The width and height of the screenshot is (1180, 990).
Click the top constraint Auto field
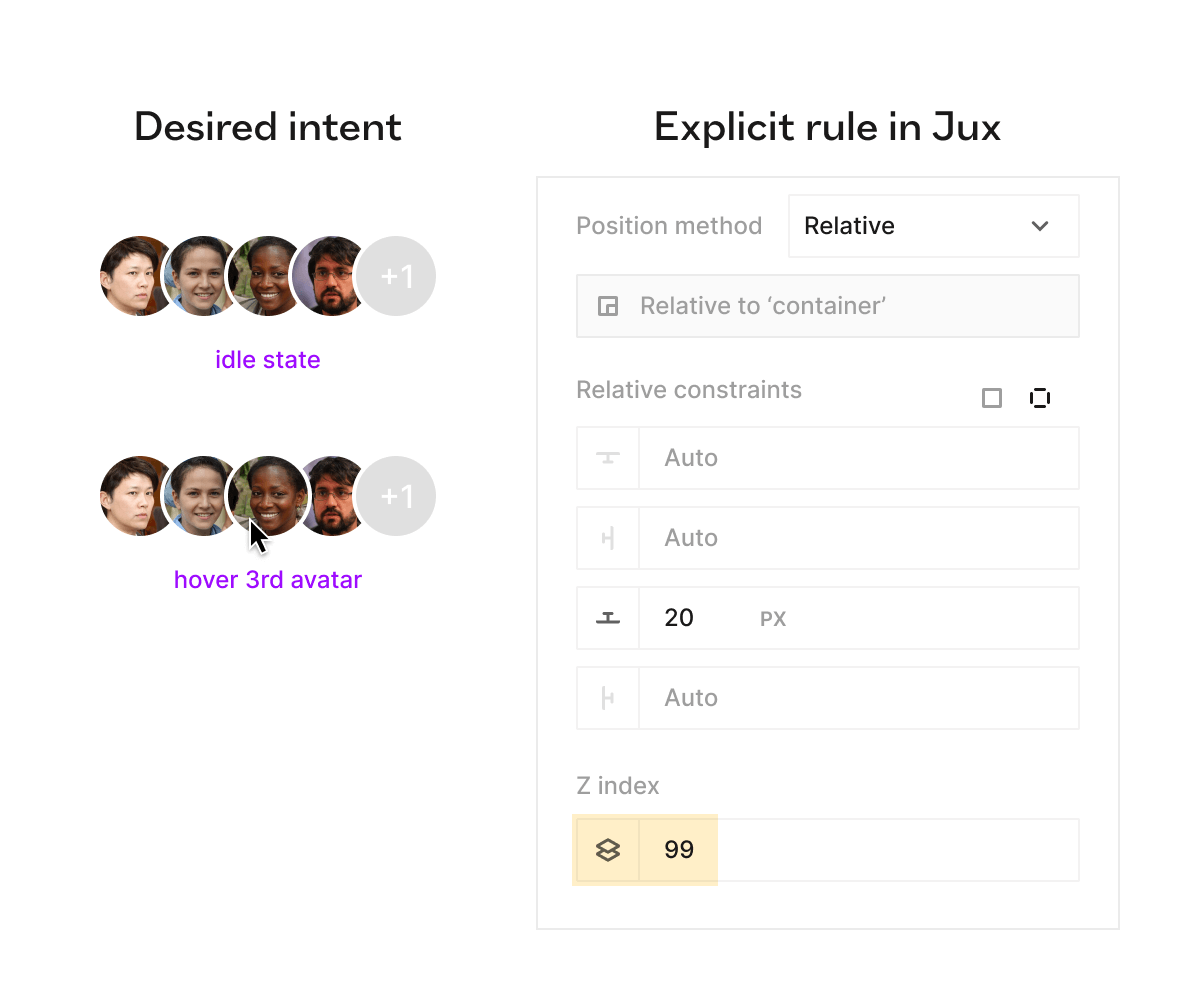[x=859, y=458]
